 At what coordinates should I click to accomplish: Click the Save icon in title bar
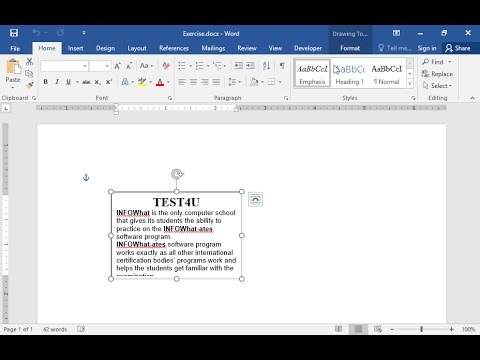click(x=14, y=33)
